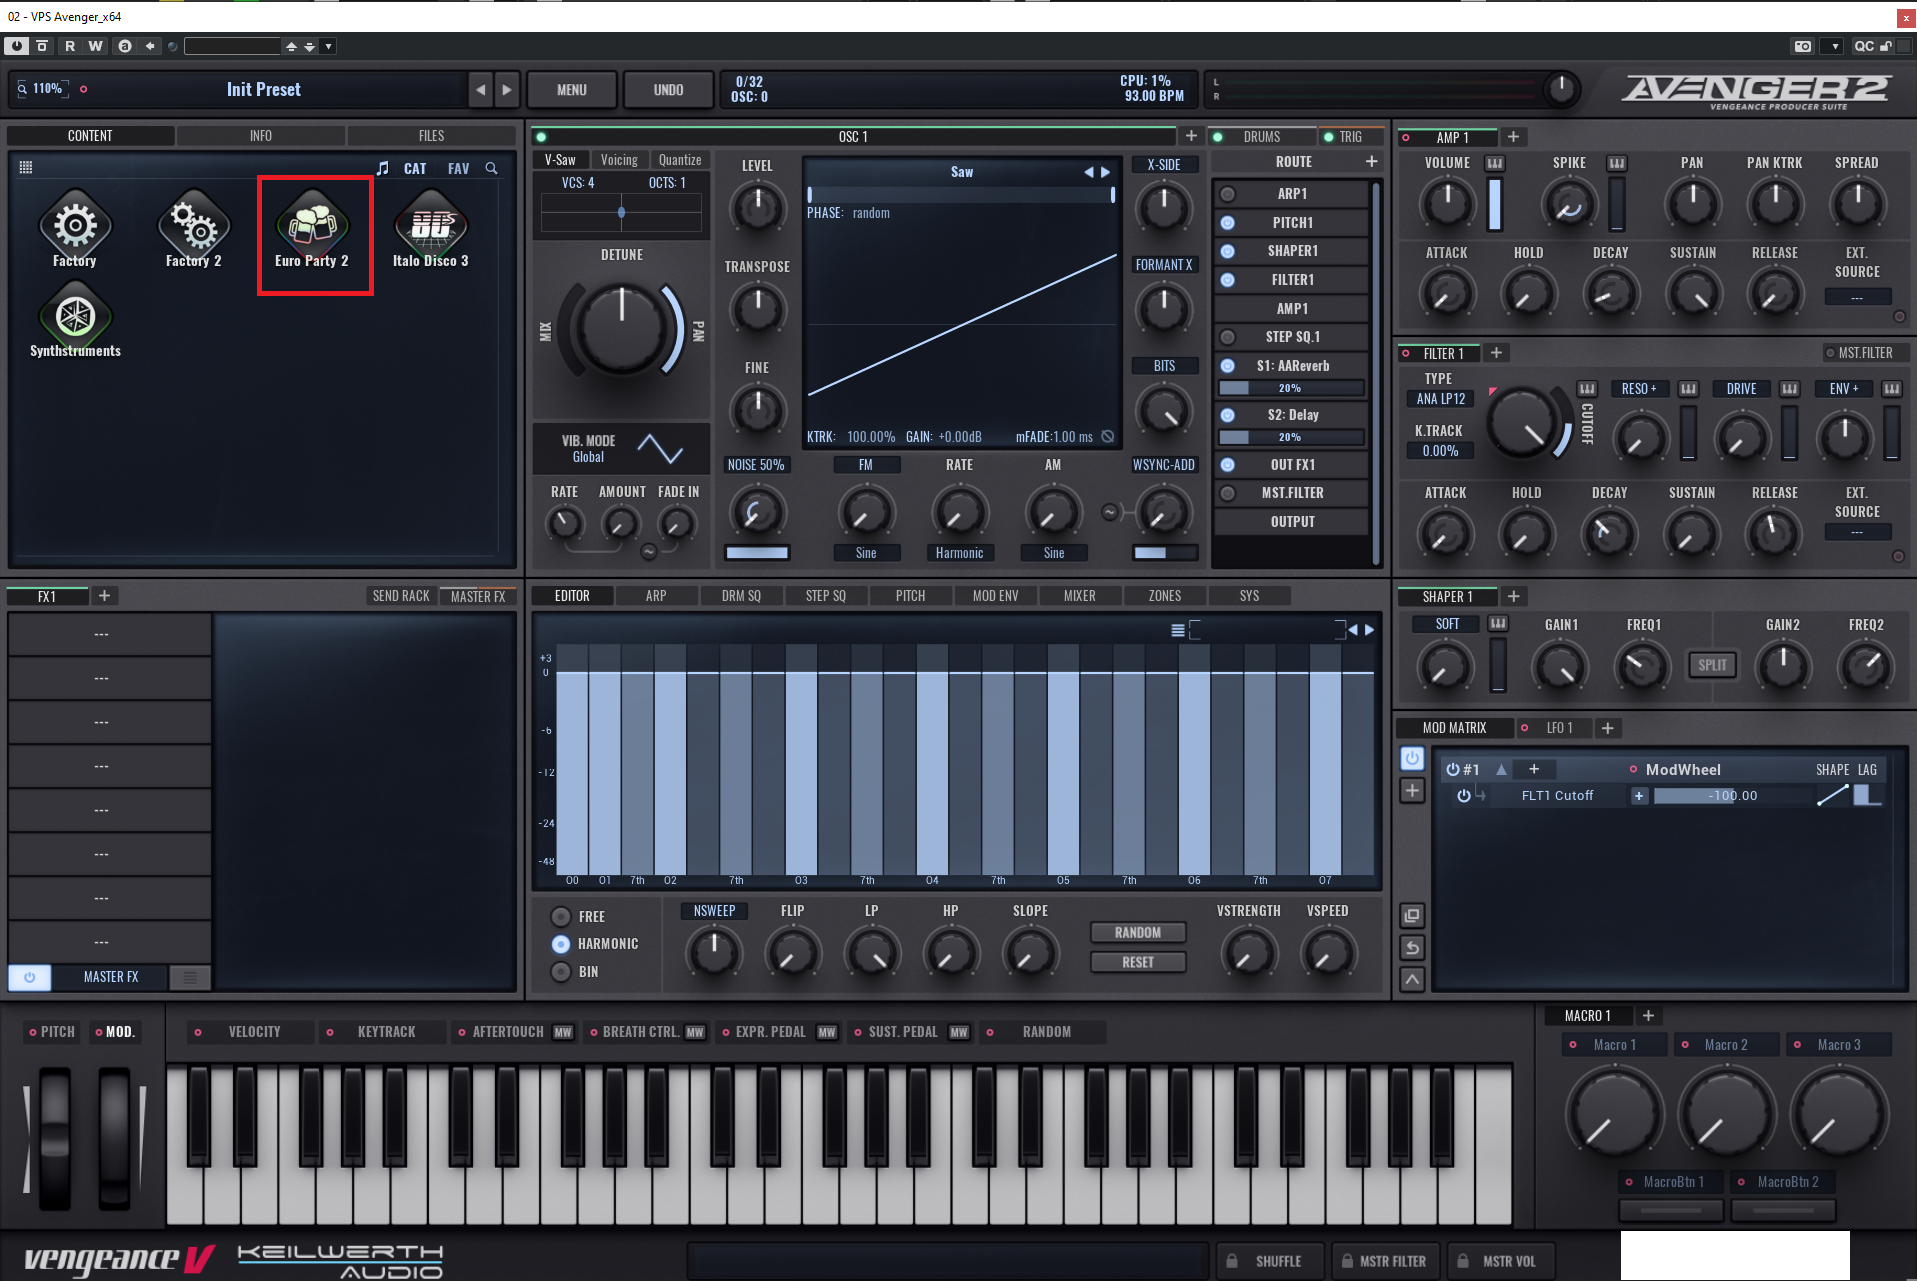This screenshot has height=1281, width=1917.
Task: Open the MIXER editor tab
Action: [x=1079, y=596]
